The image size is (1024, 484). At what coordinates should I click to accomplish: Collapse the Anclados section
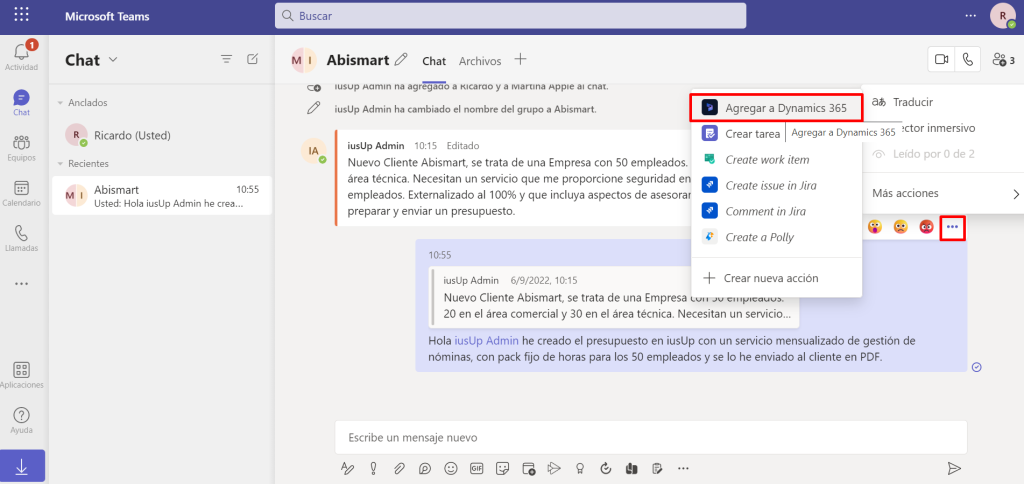[61, 103]
